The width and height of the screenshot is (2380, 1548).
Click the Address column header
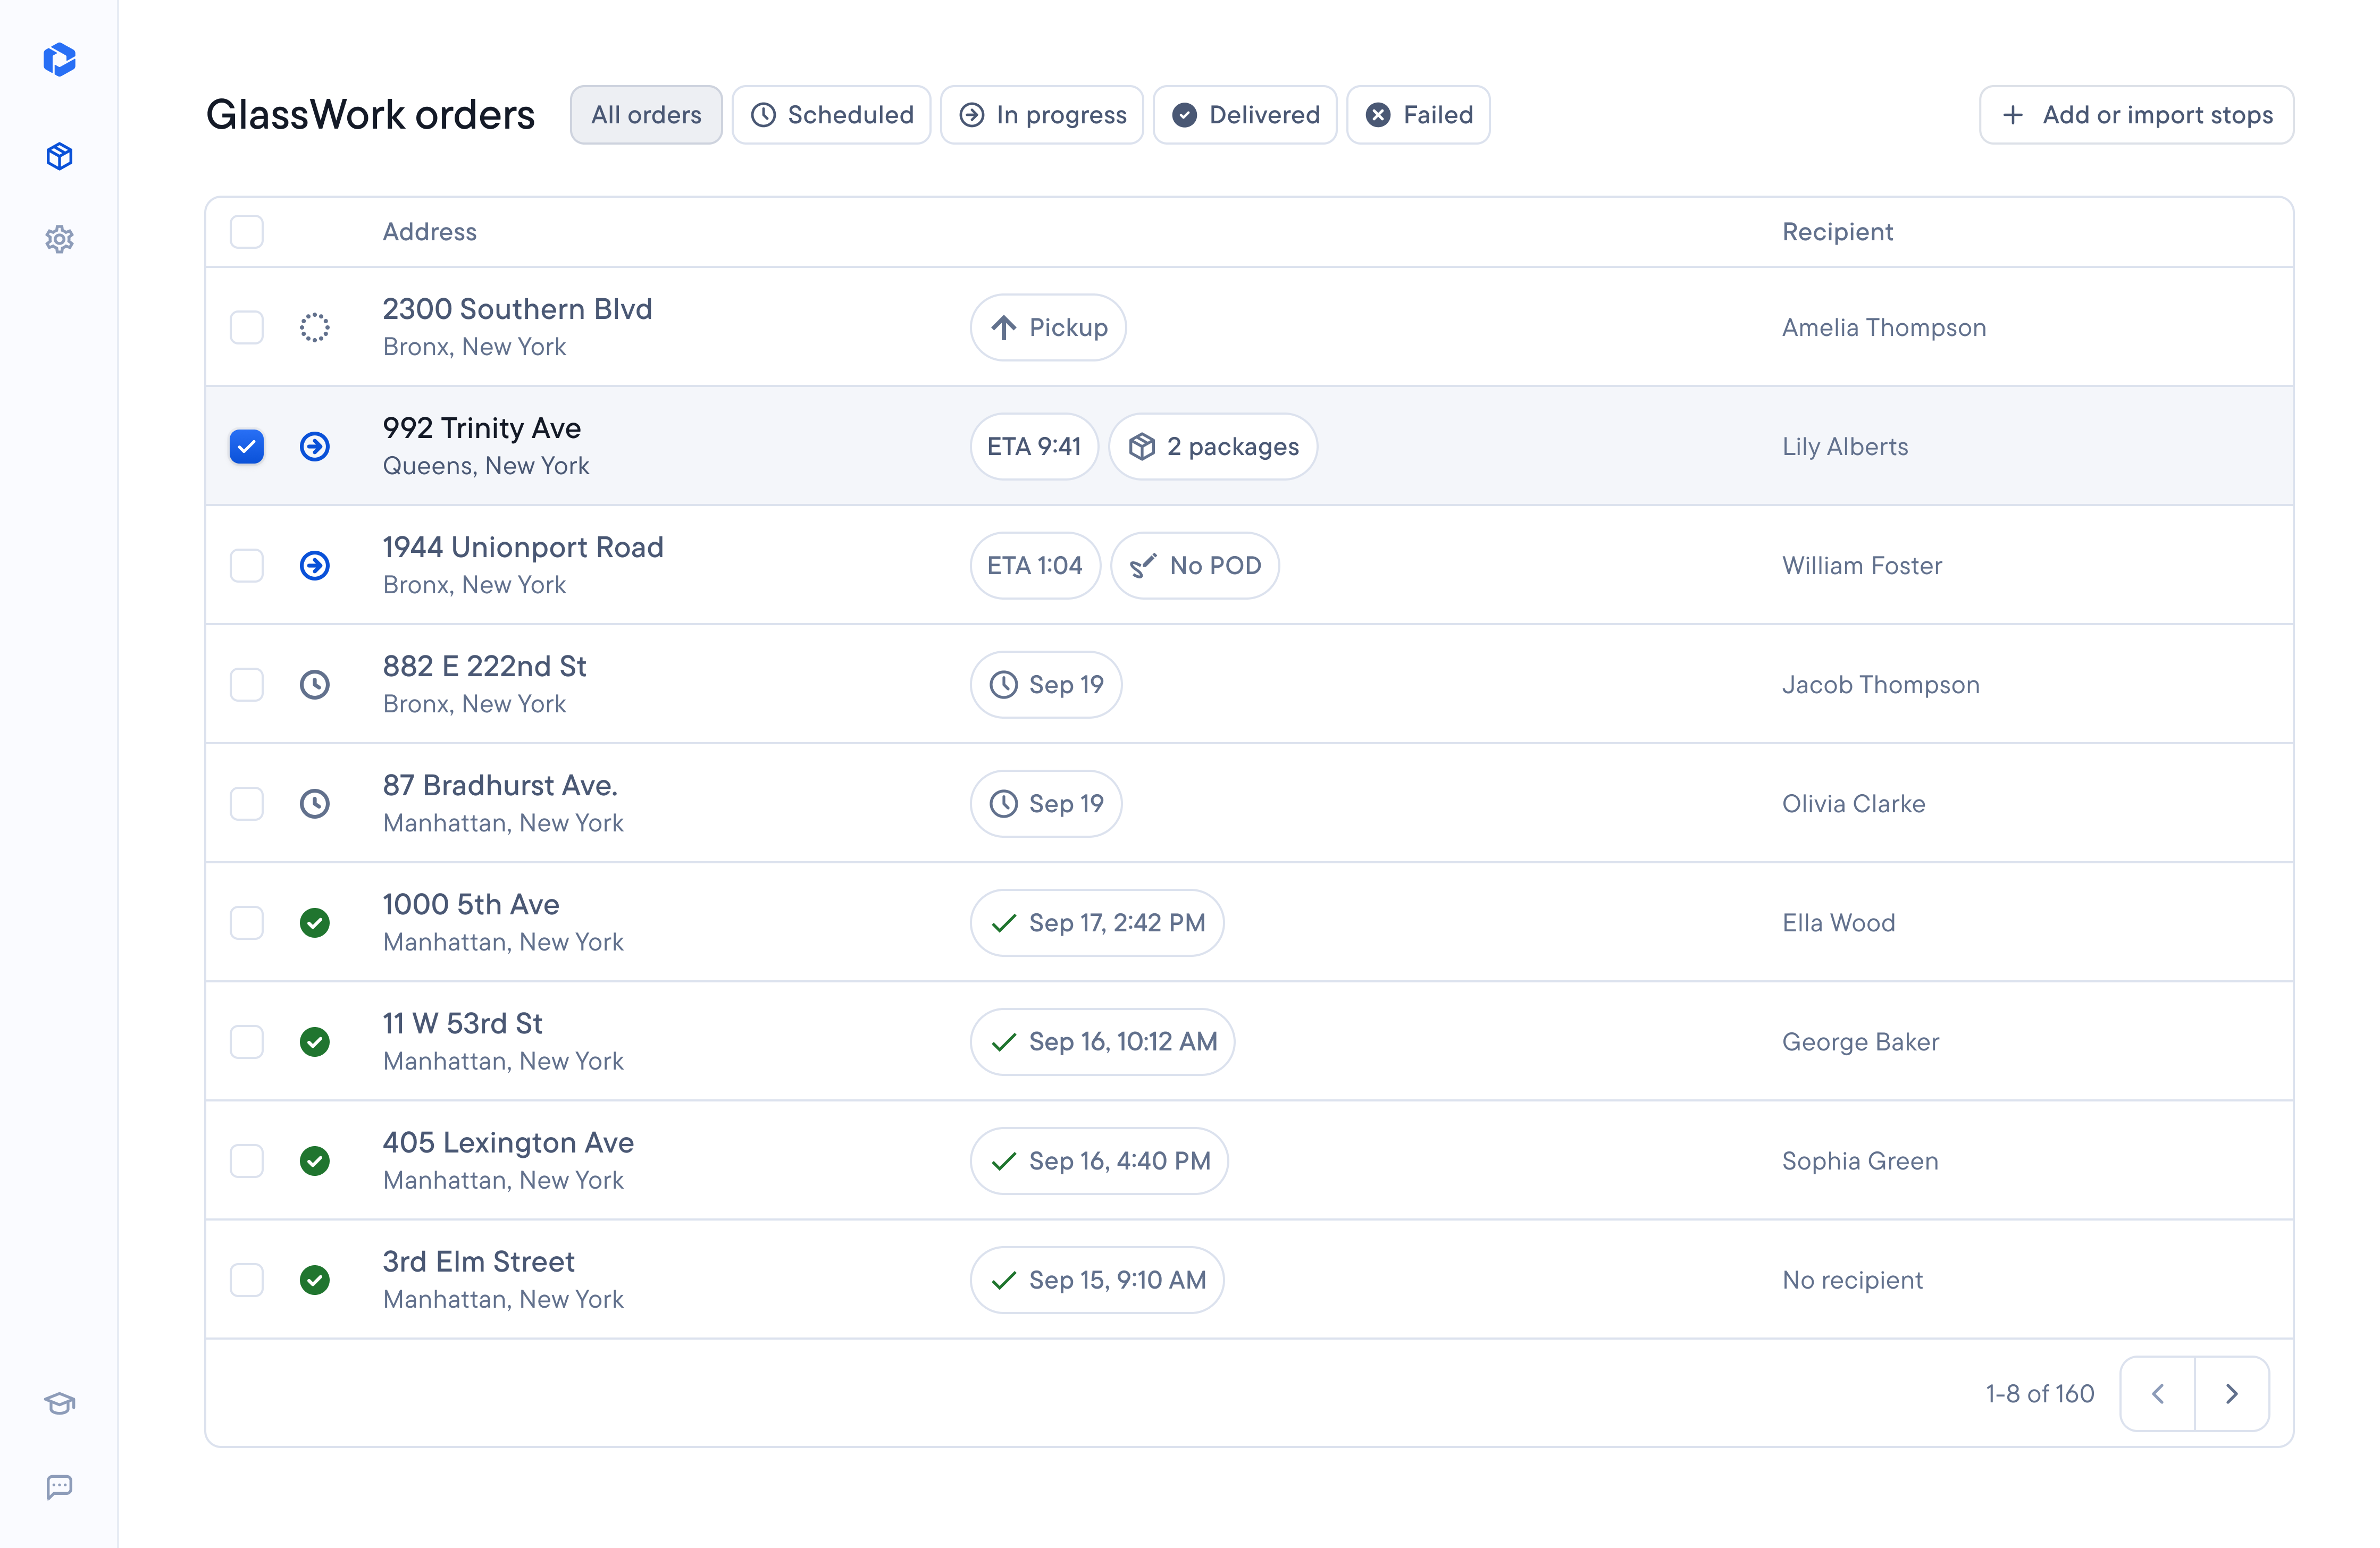(429, 231)
